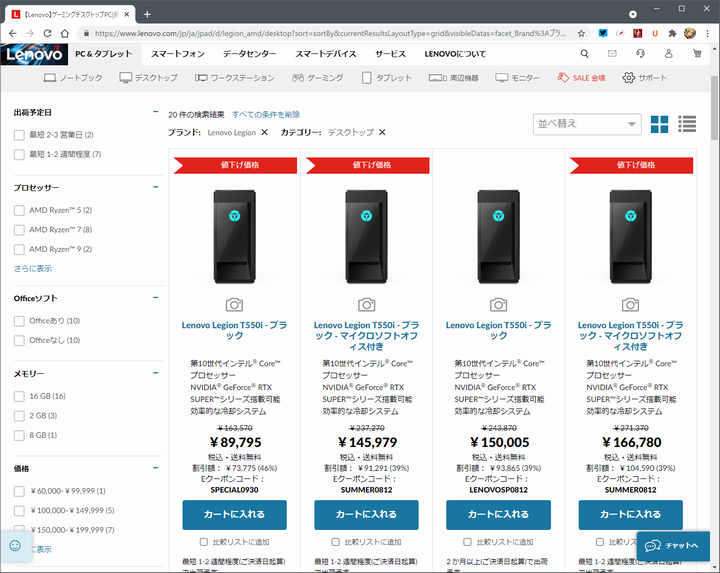
Task: Open camera gallery icon for ¥145,979 product
Action: (366, 304)
